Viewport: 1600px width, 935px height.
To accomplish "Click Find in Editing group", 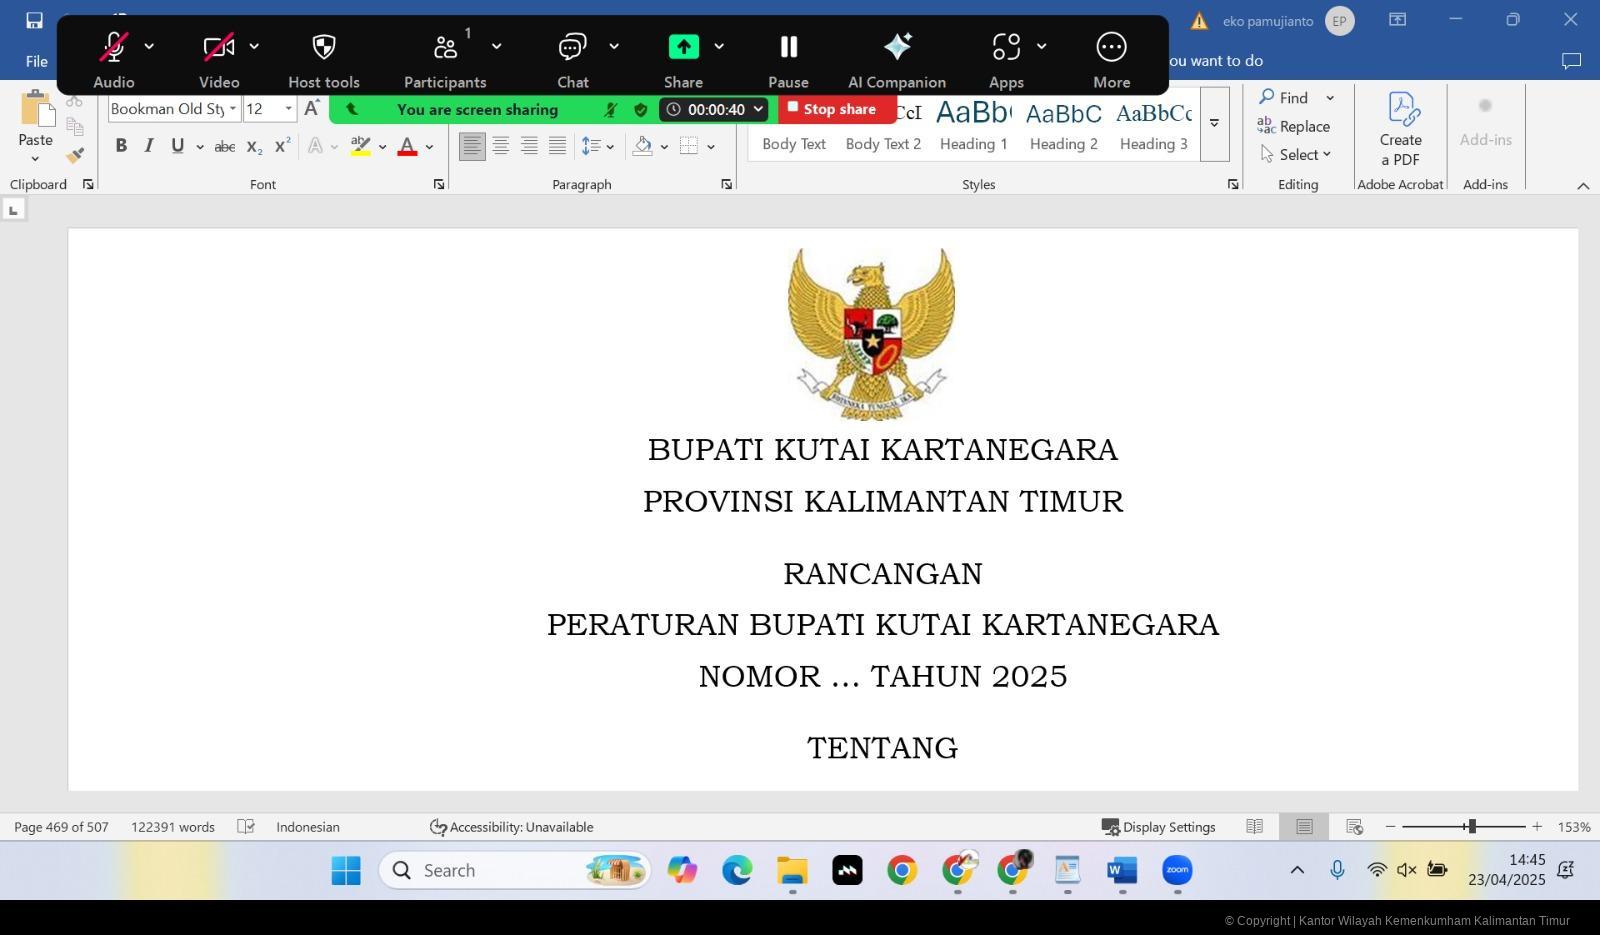I will click(x=1284, y=97).
